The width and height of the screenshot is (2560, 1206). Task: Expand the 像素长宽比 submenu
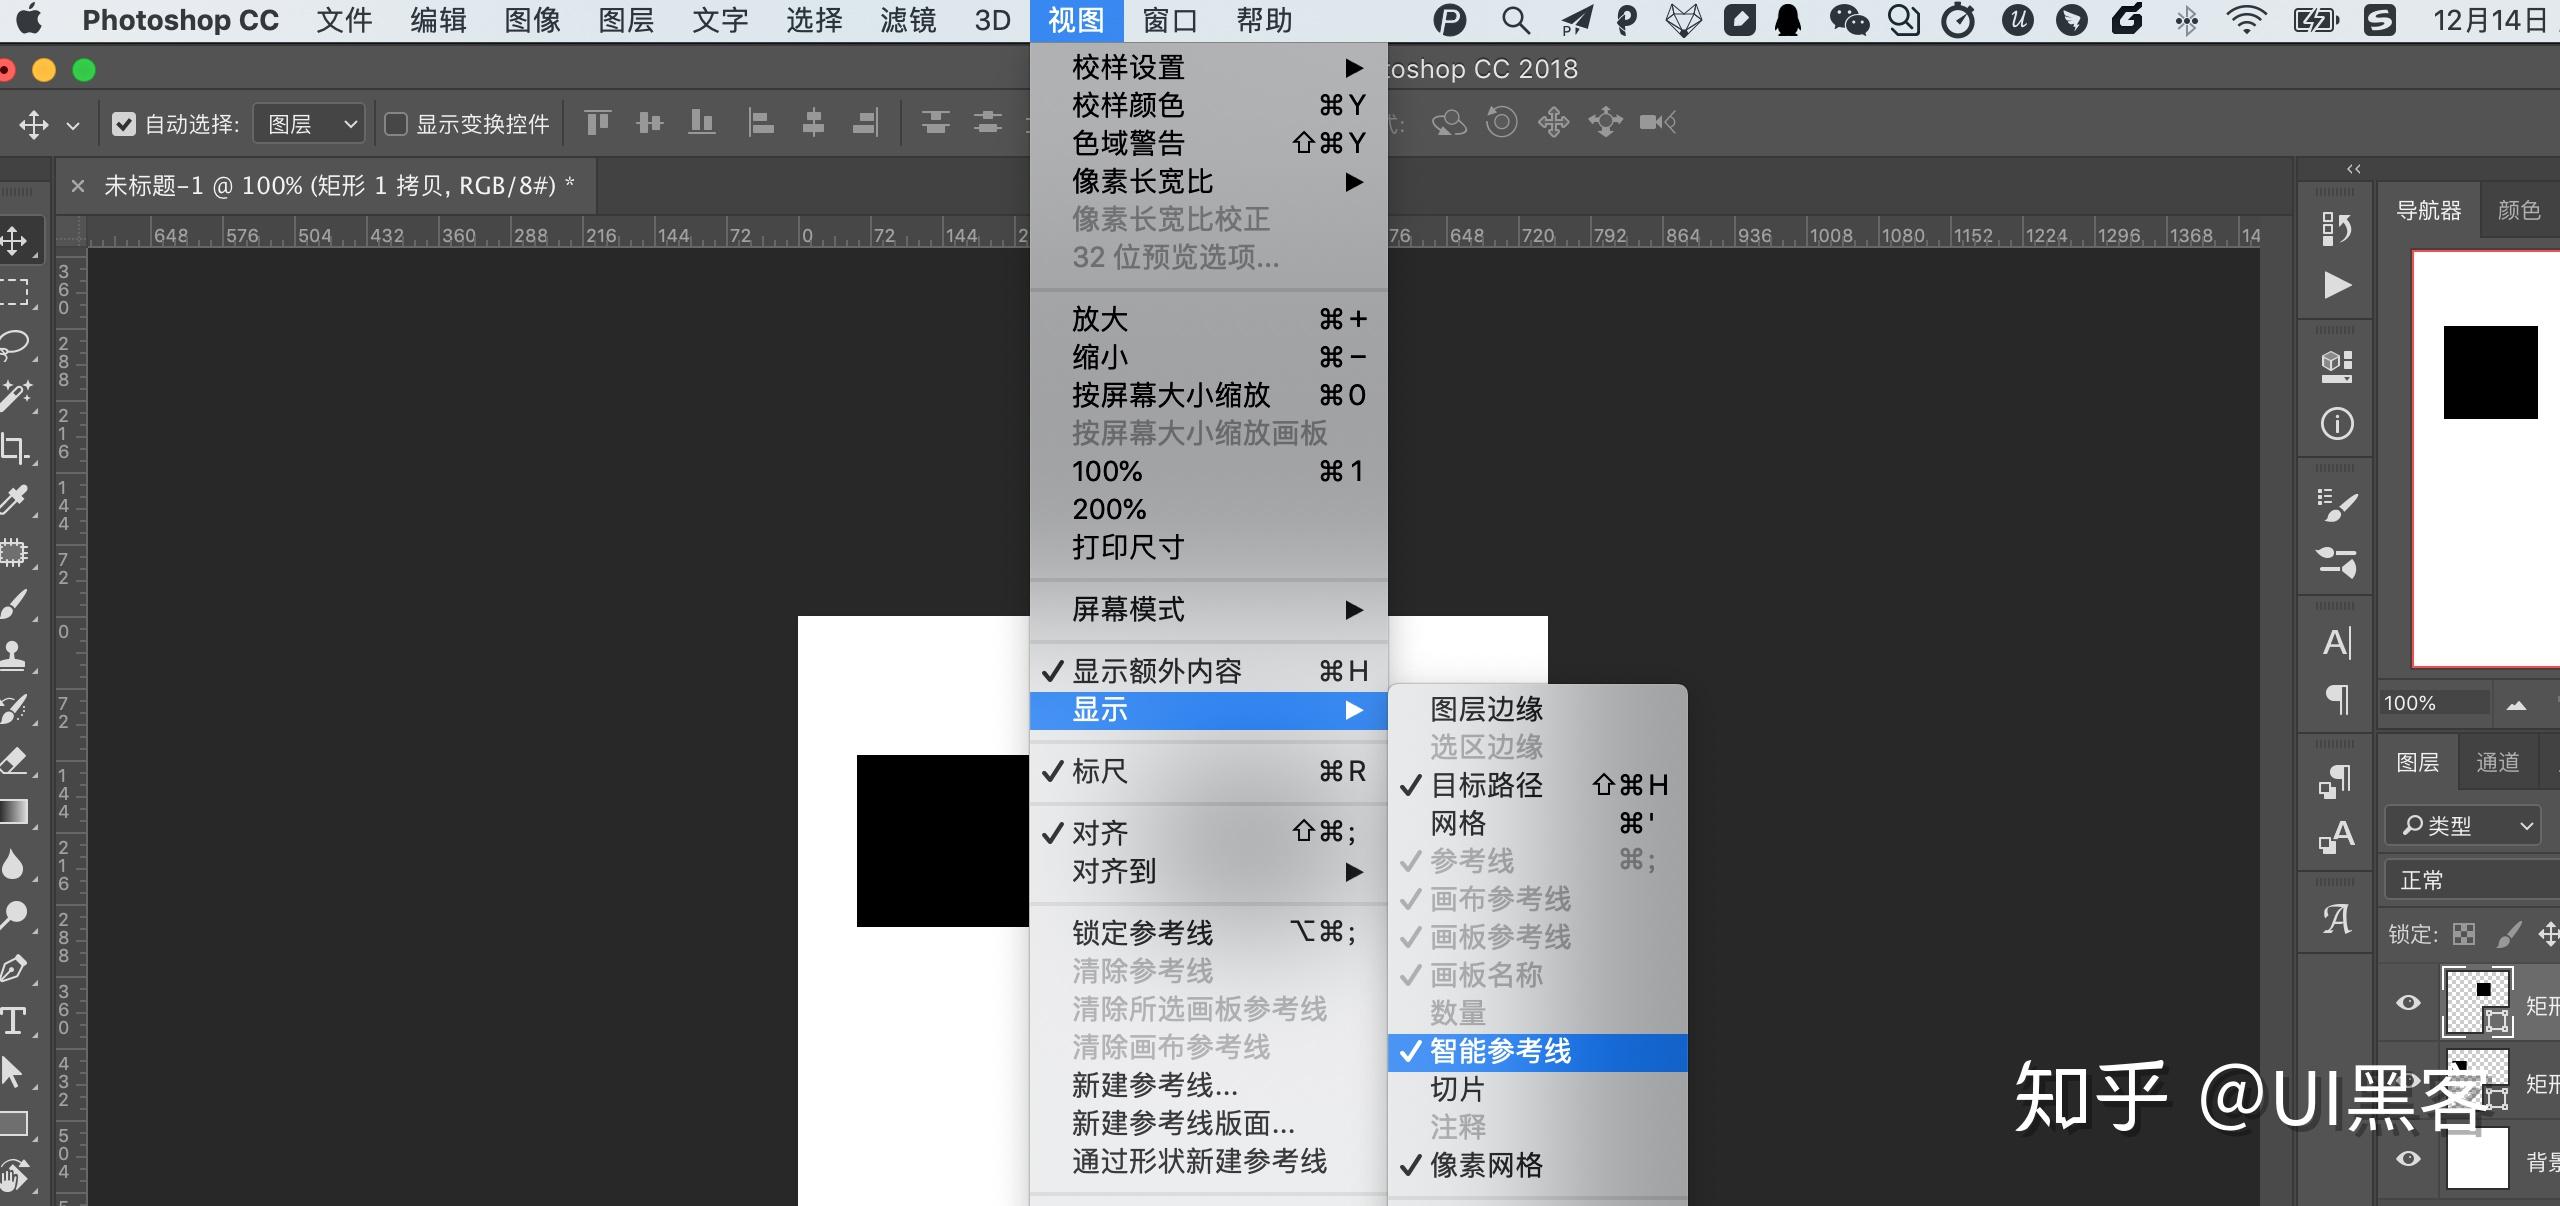(1209, 181)
